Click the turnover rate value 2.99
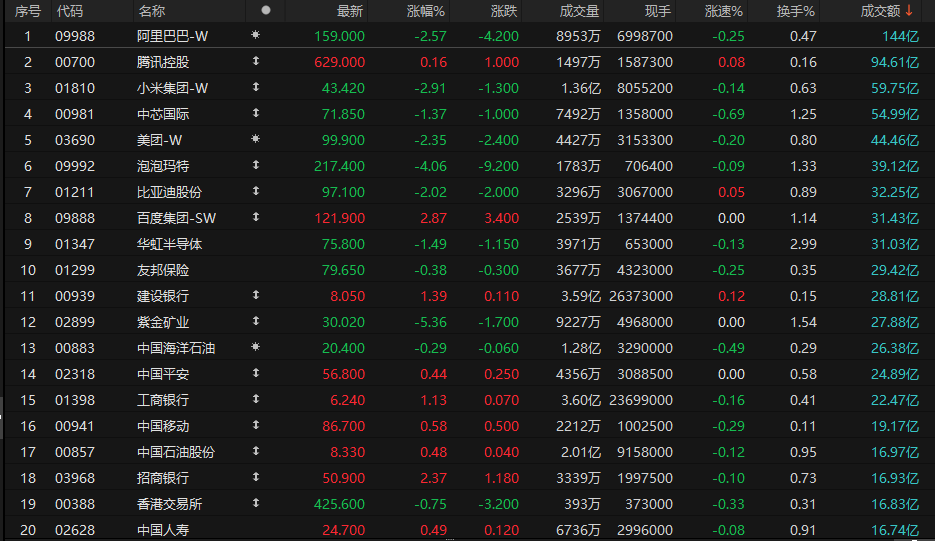The width and height of the screenshot is (935, 541). click(803, 244)
